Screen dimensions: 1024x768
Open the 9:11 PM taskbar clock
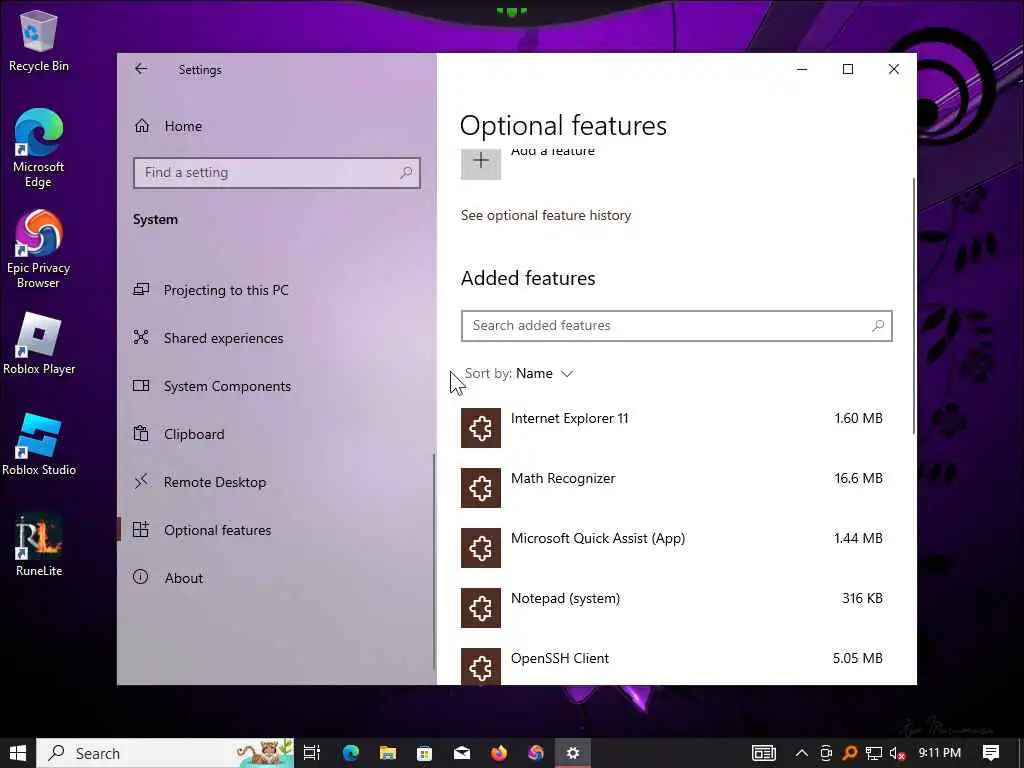[x=939, y=753]
